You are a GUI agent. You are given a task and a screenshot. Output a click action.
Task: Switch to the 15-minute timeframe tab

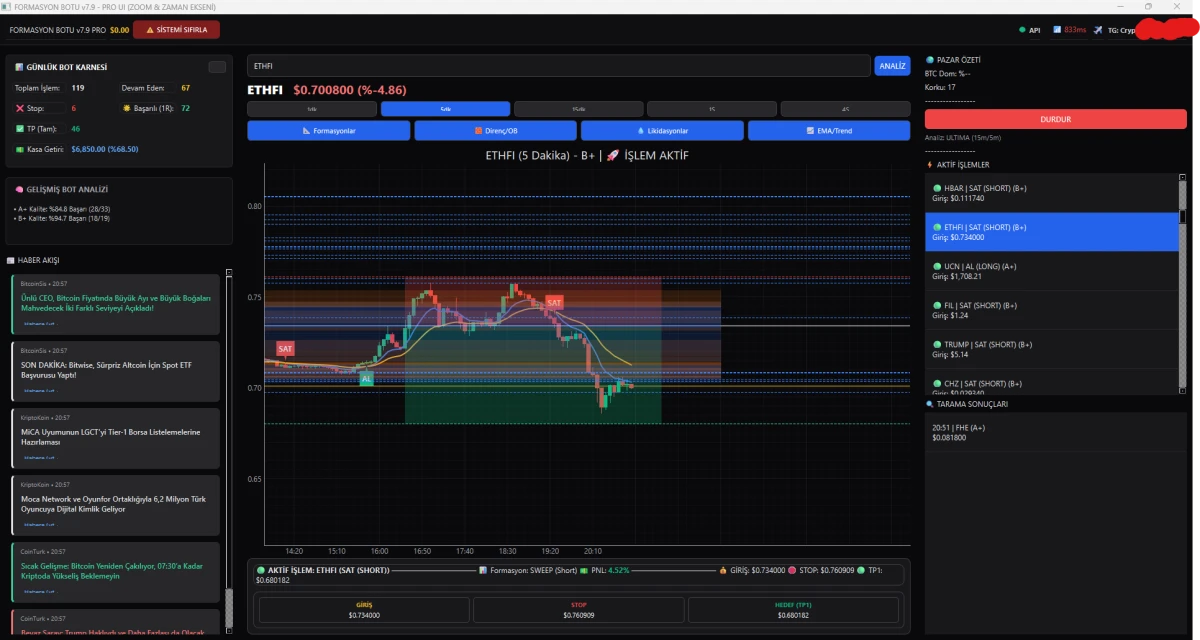[x=578, y=108]
